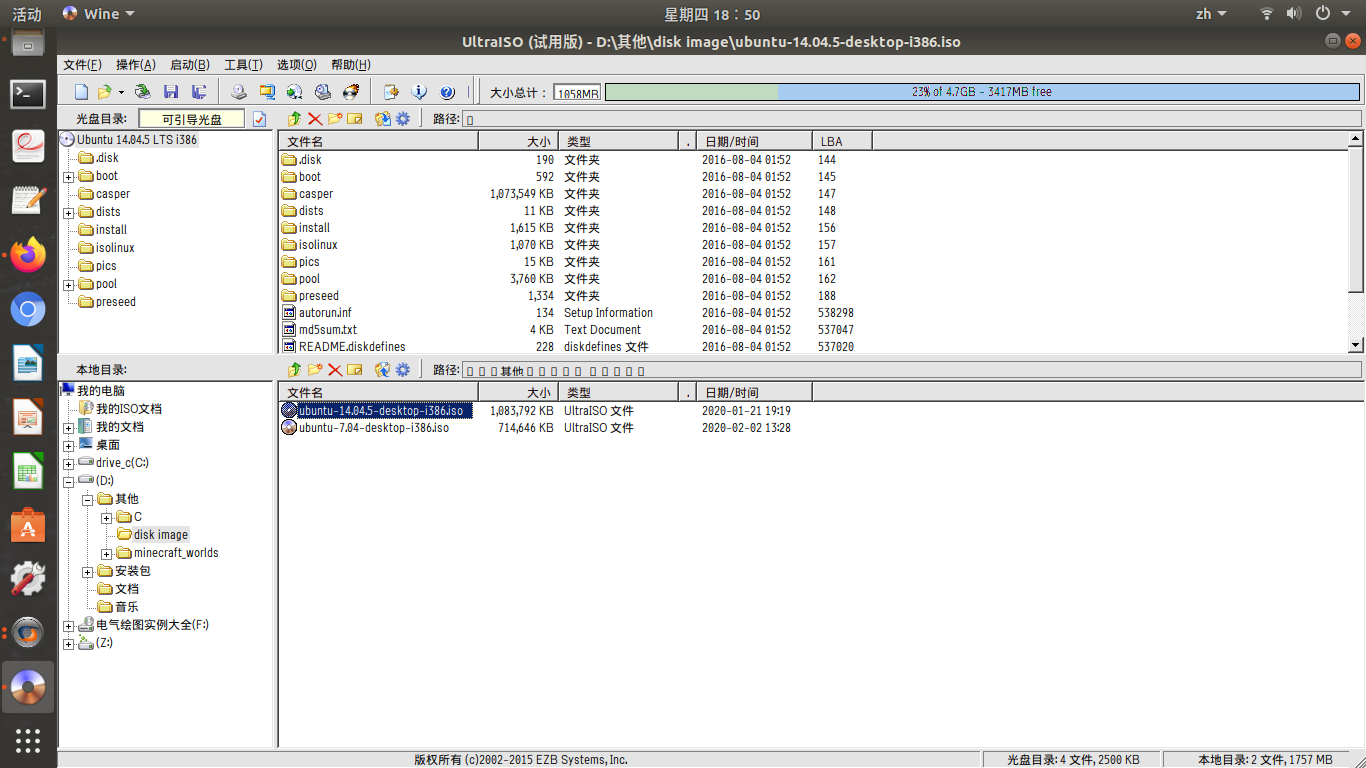Sort local list by 文件名 column header
Viewport: 1366px width, 768px height.
click(379, 393)
